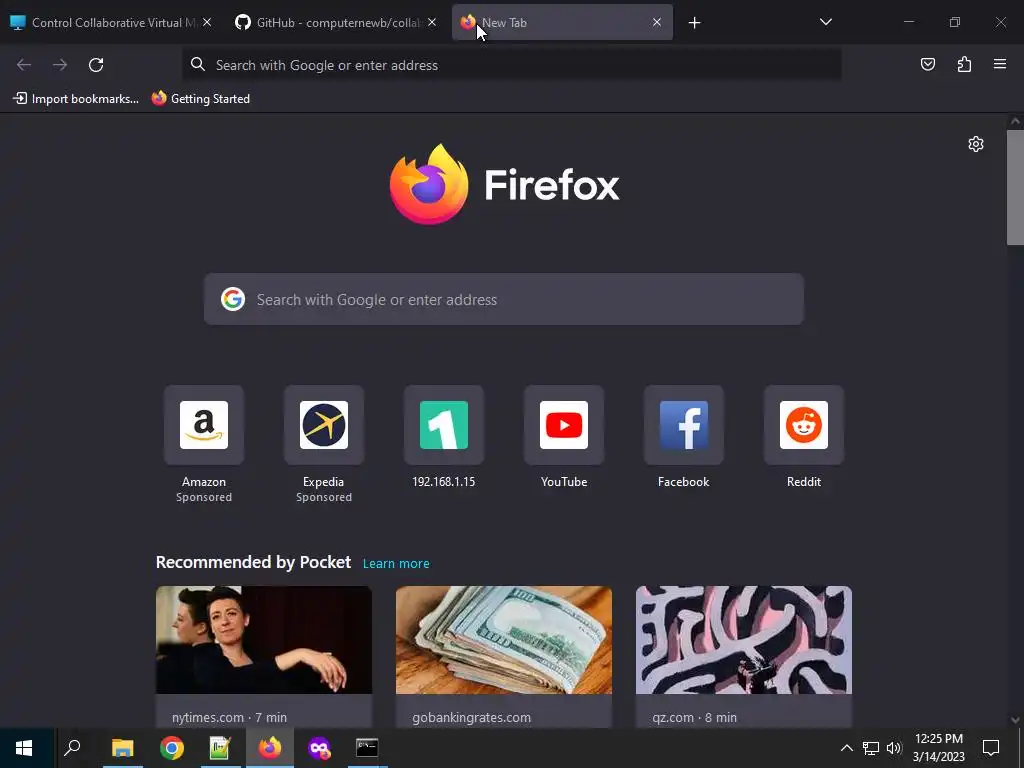Focus the top address bar
This screenshot has width=1024, height=768.
click(x=511, y=65)
